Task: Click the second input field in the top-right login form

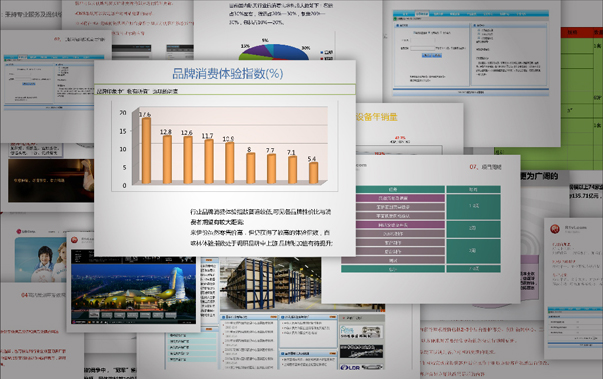Action: coord(423,48)
